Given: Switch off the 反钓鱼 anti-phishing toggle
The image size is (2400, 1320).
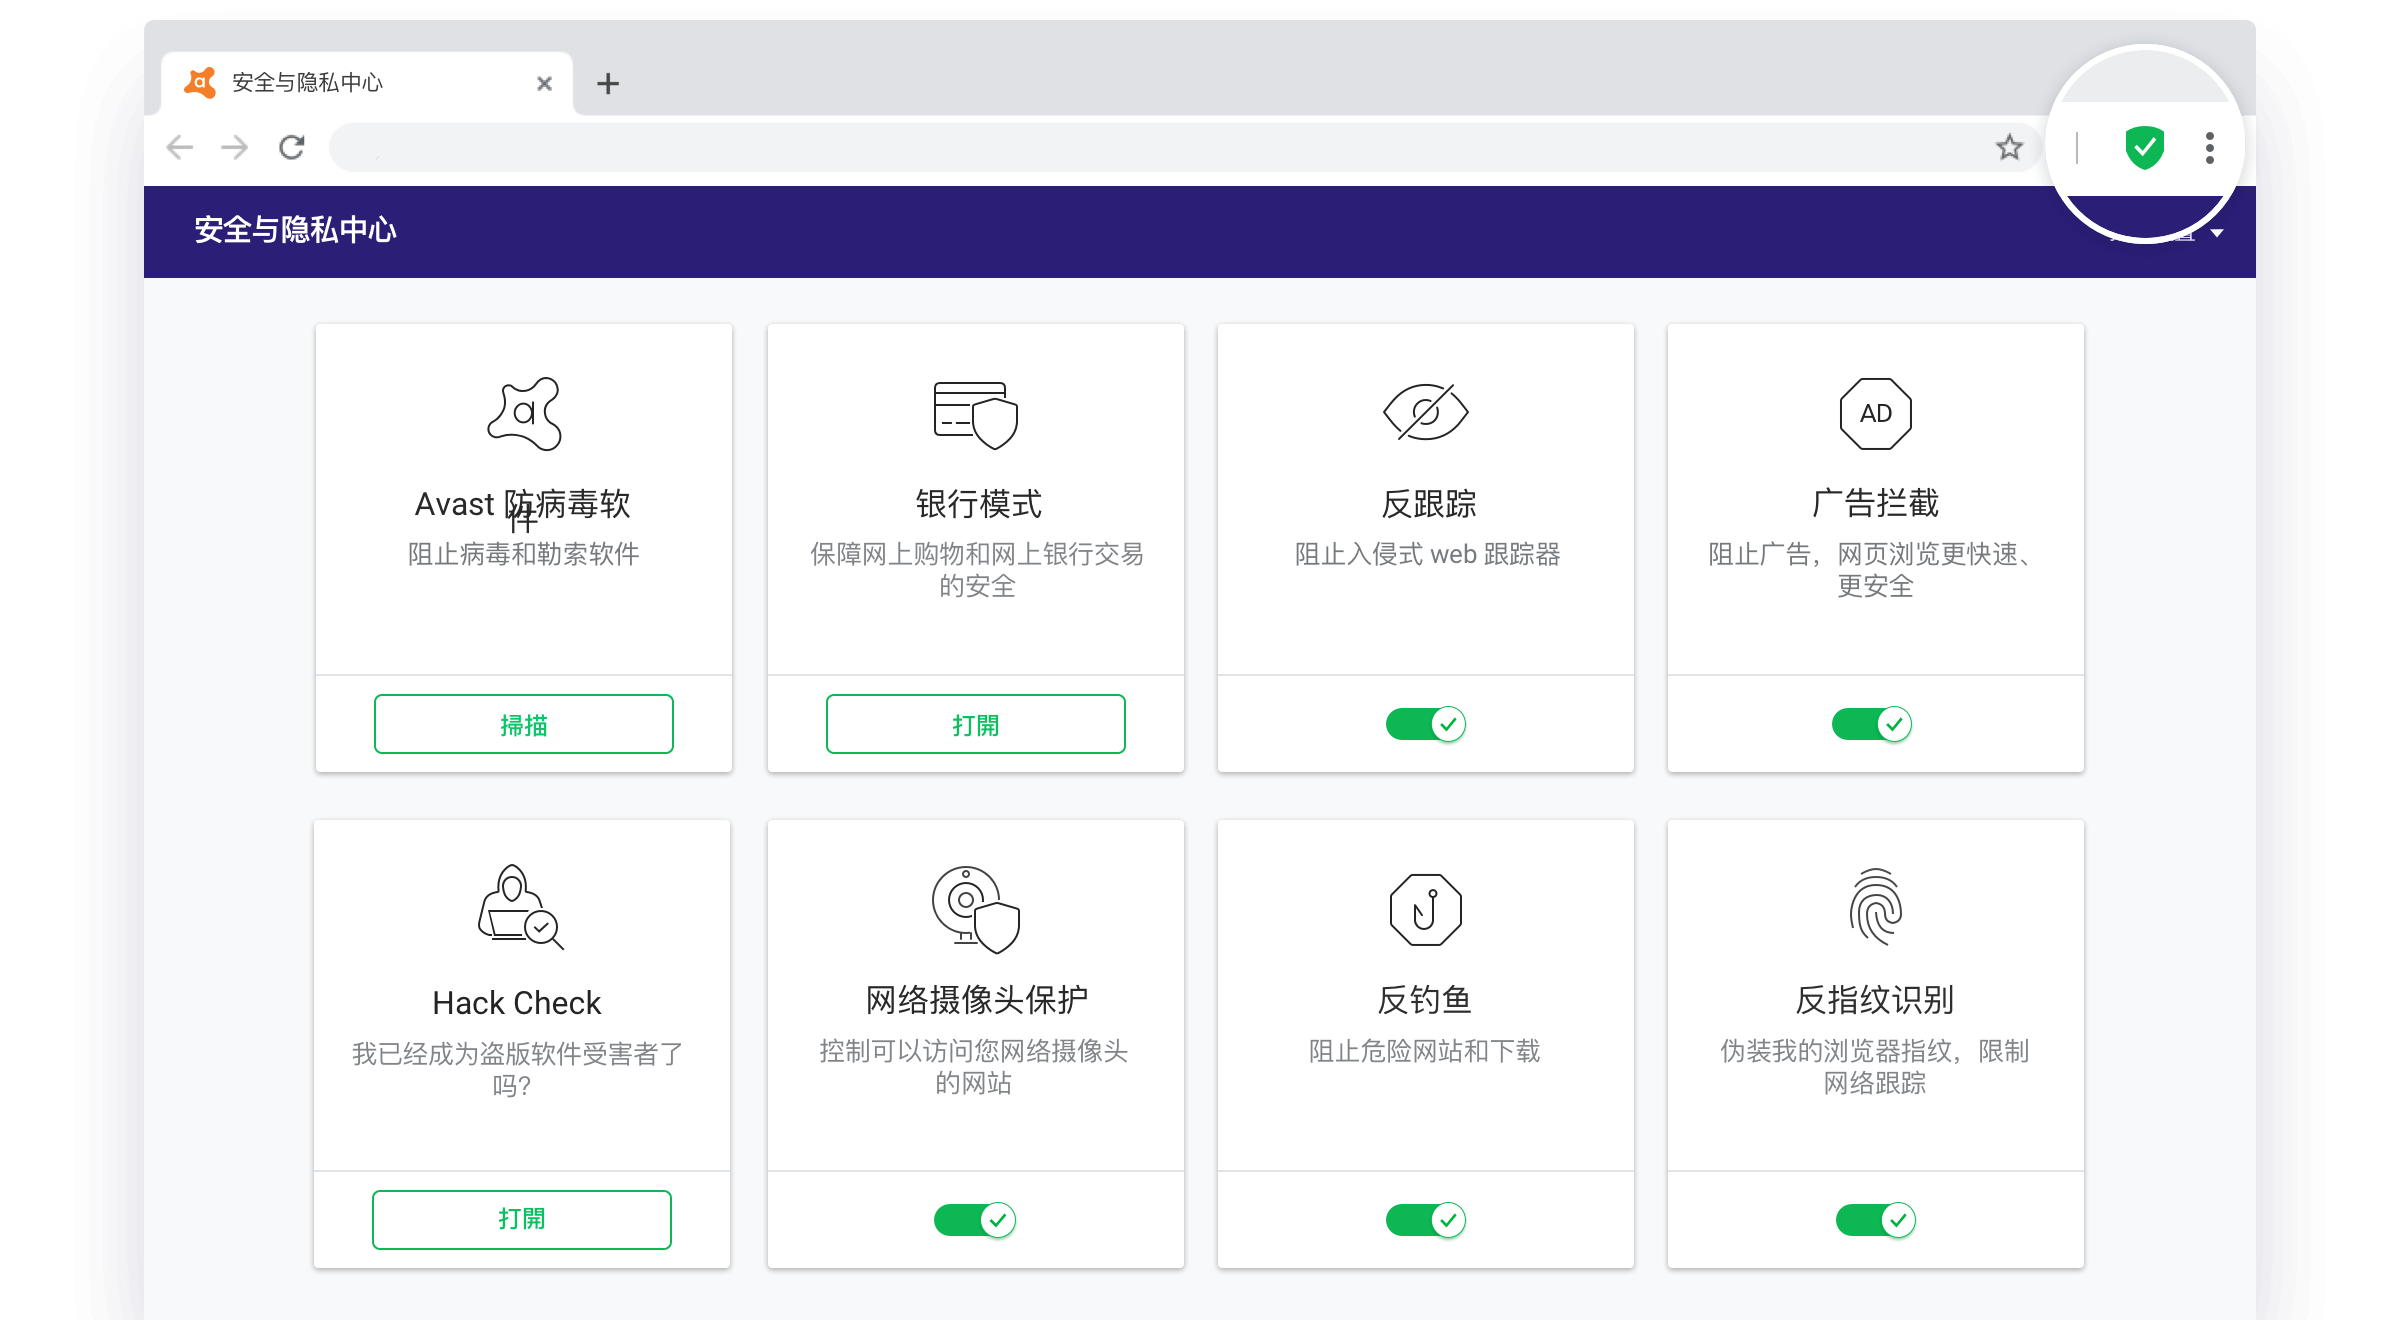Looking at the screenshot, I should pyautogui.click(x=1425, y=1219).
